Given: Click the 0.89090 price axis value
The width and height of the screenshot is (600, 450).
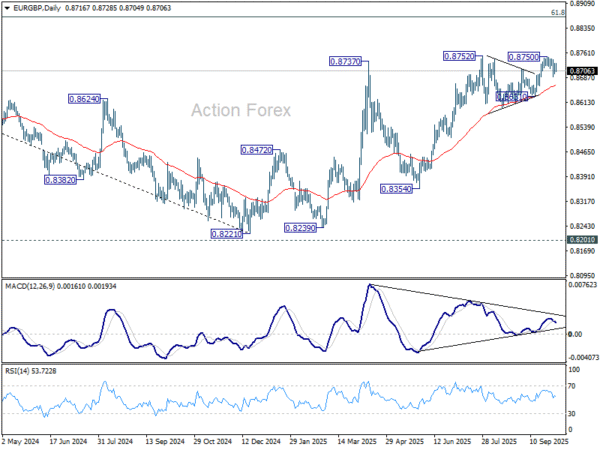Looking at the screenshot, I should pyautogui.click(x=581, y=4).
